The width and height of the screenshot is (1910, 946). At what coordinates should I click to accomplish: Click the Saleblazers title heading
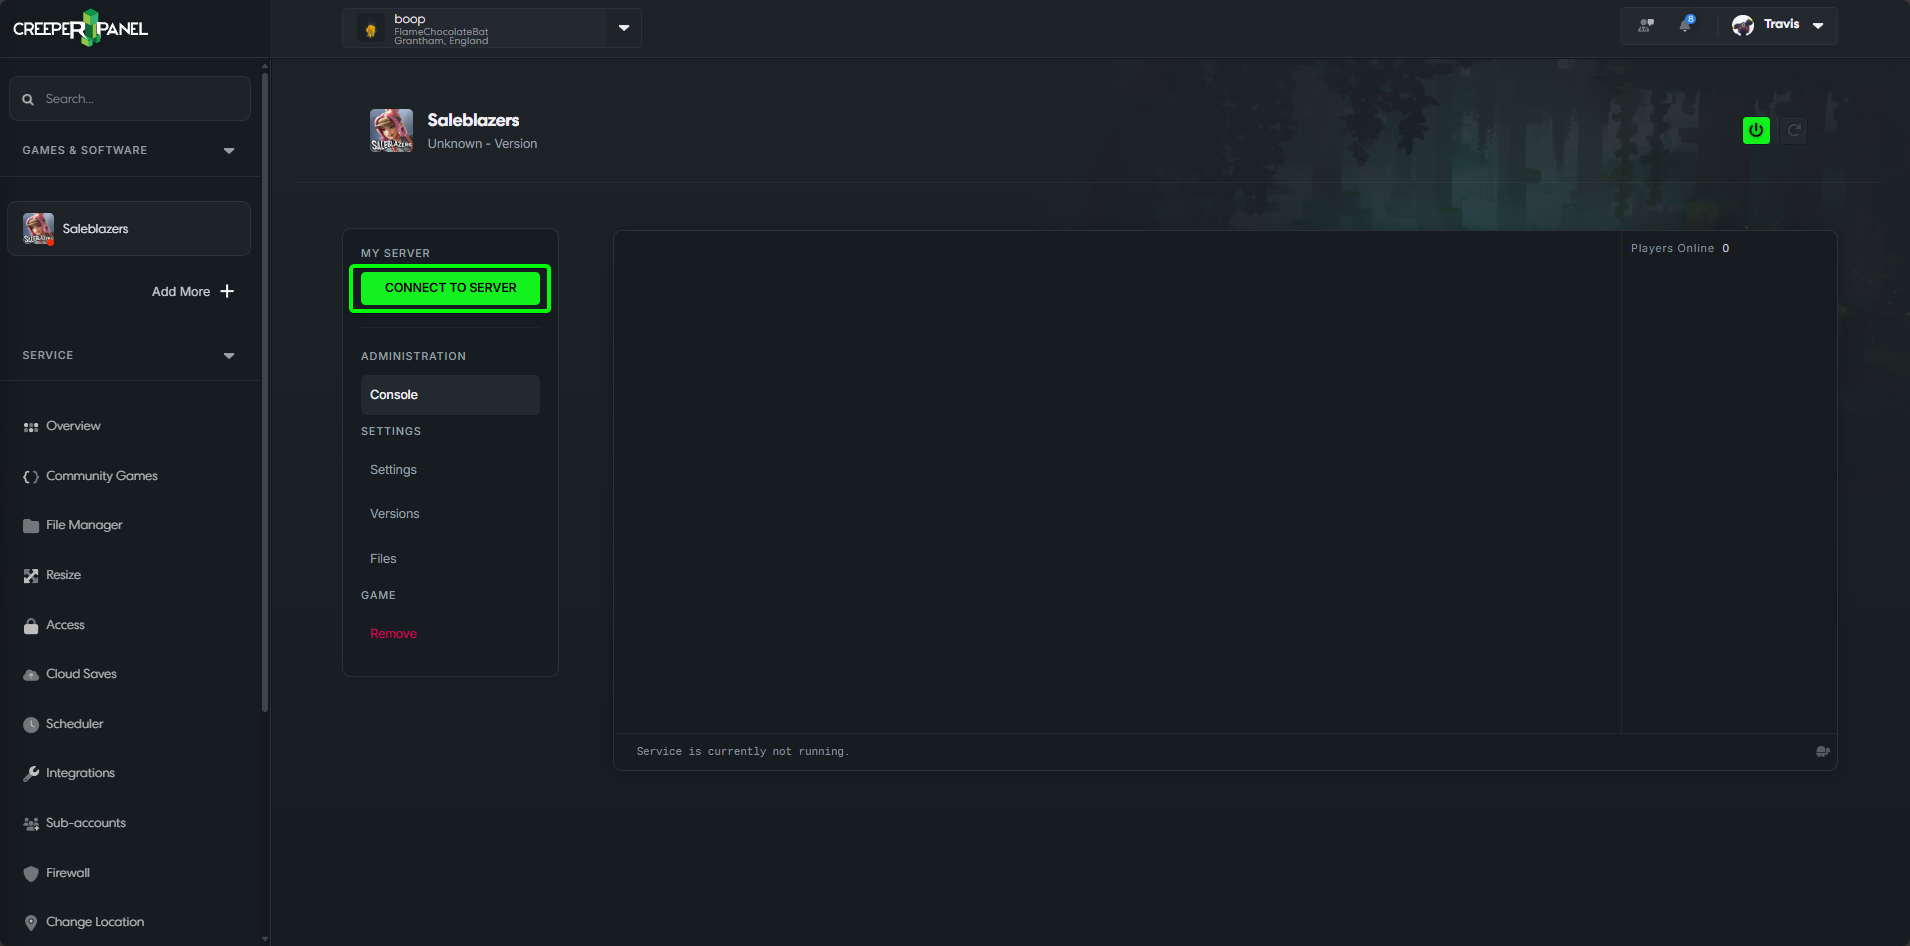click(x=473, y=120)
